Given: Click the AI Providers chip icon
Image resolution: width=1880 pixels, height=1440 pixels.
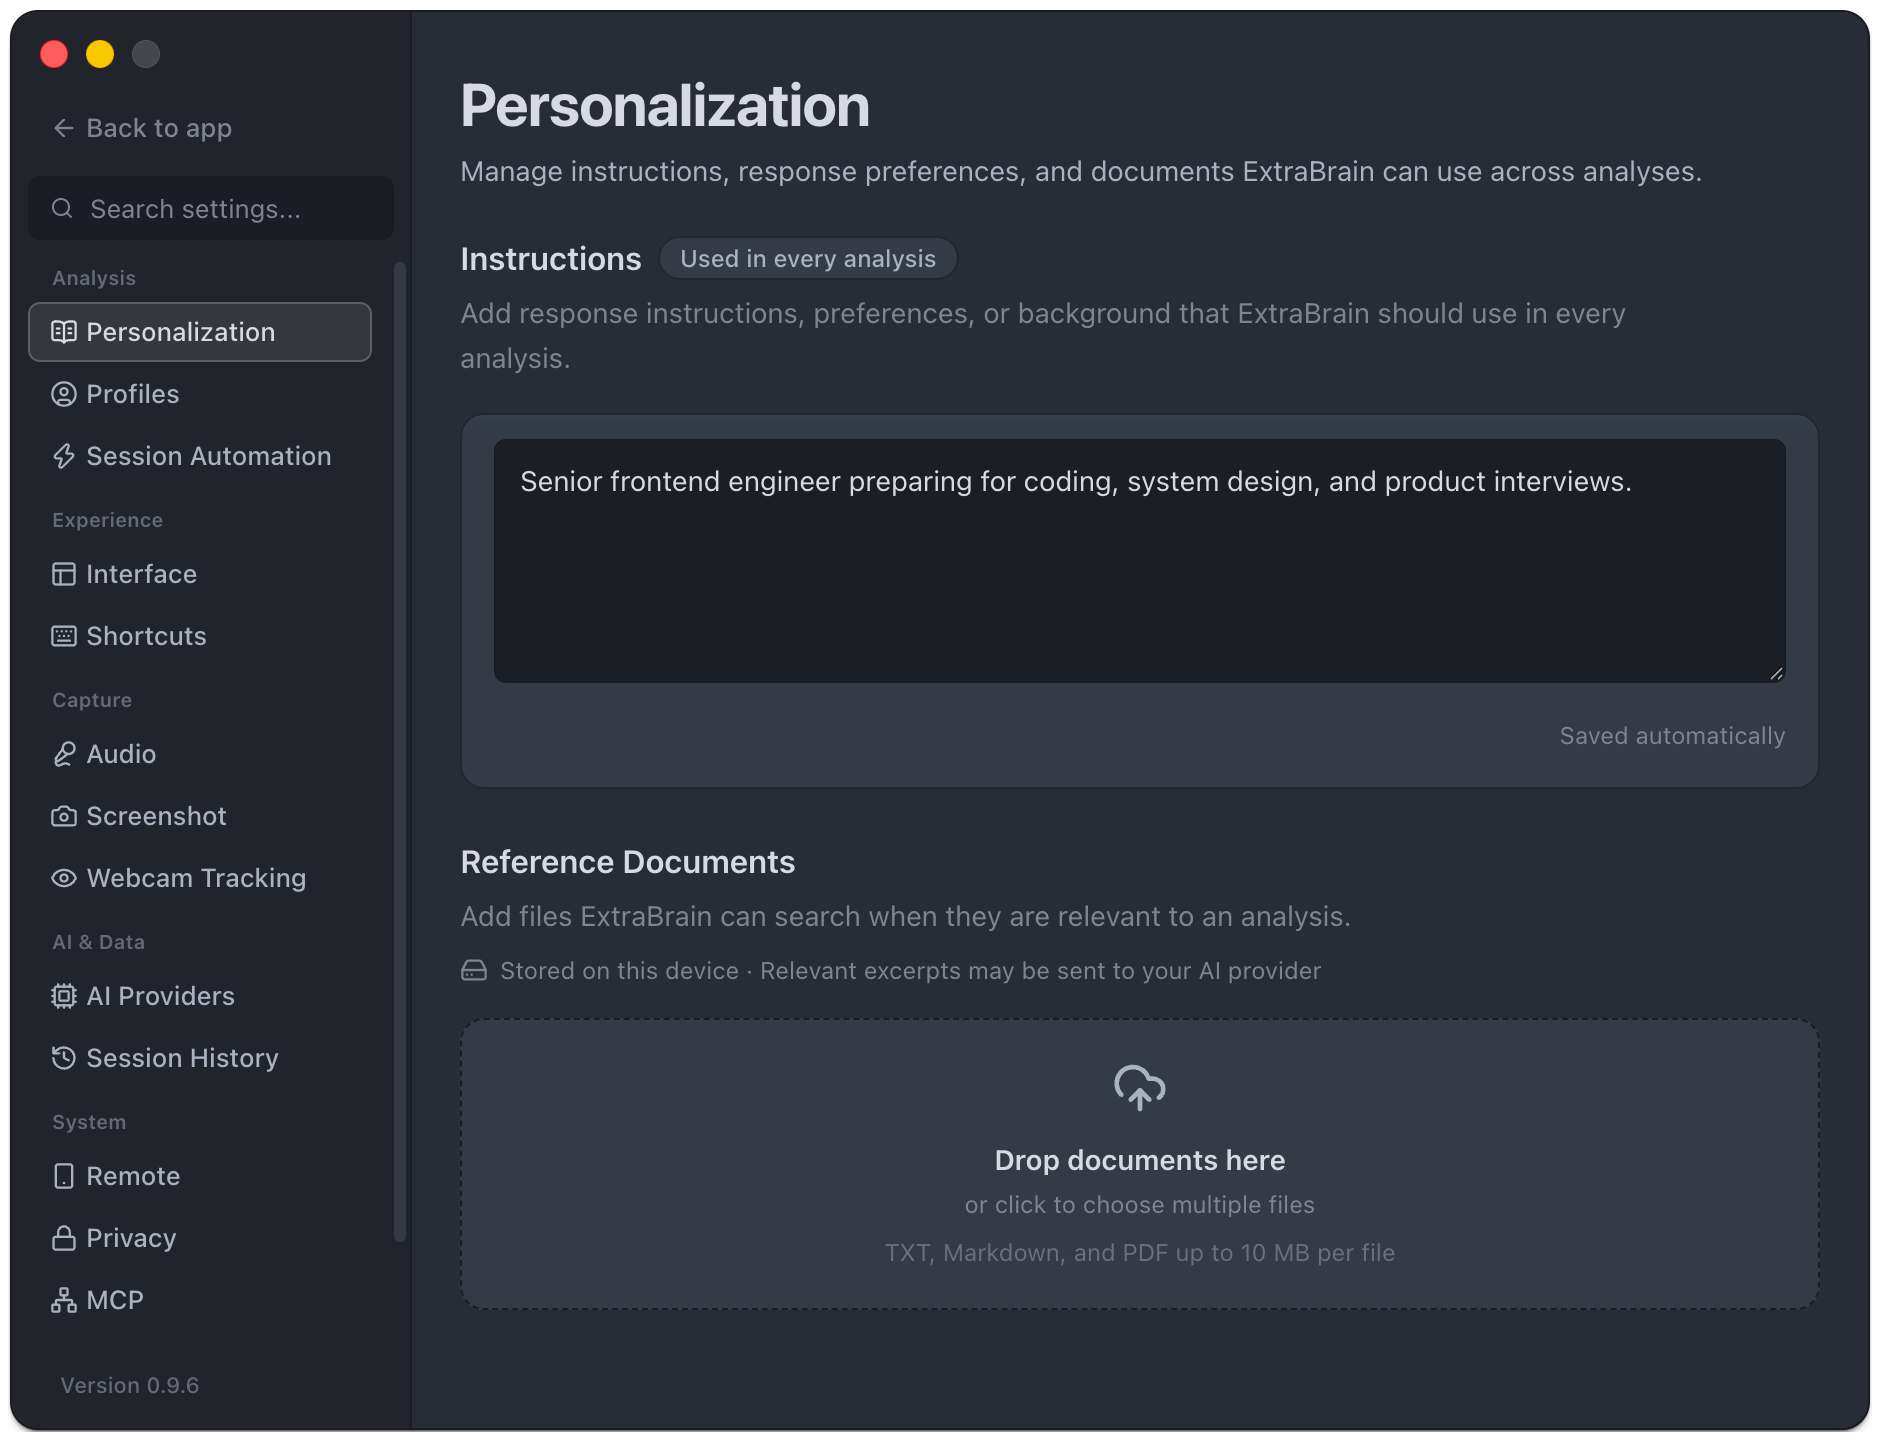Looking at the screenshot, I should 64,996.
